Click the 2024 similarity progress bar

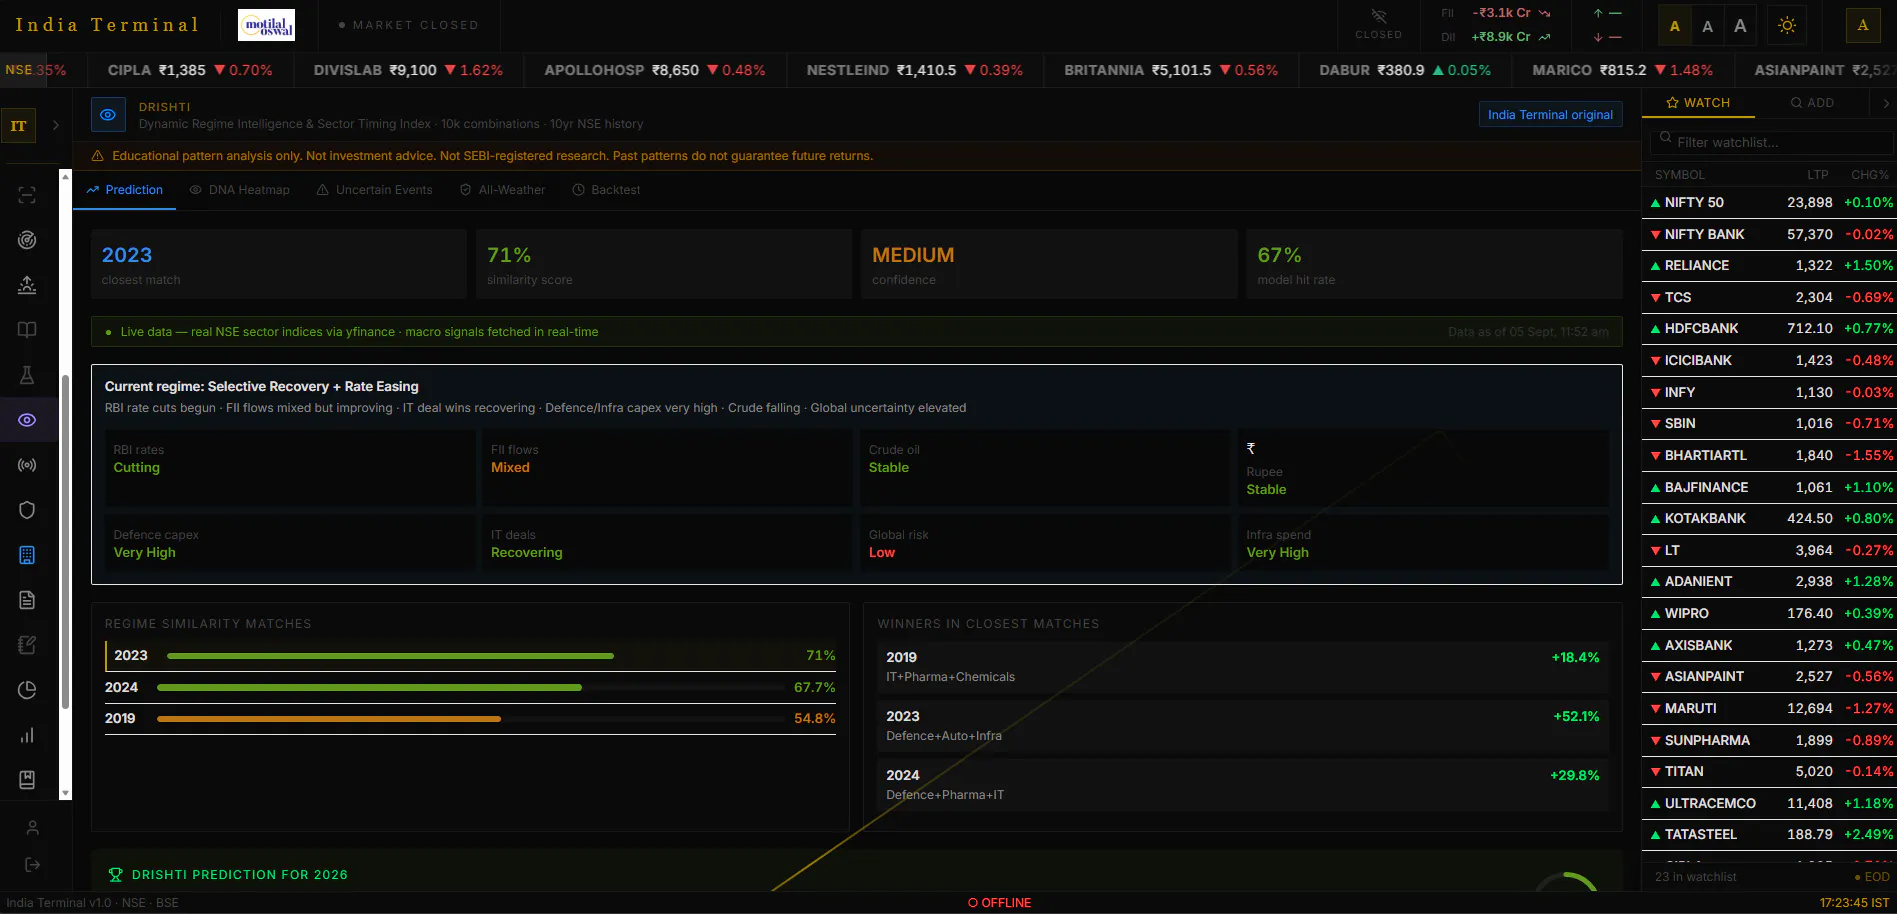click(369, 688)
